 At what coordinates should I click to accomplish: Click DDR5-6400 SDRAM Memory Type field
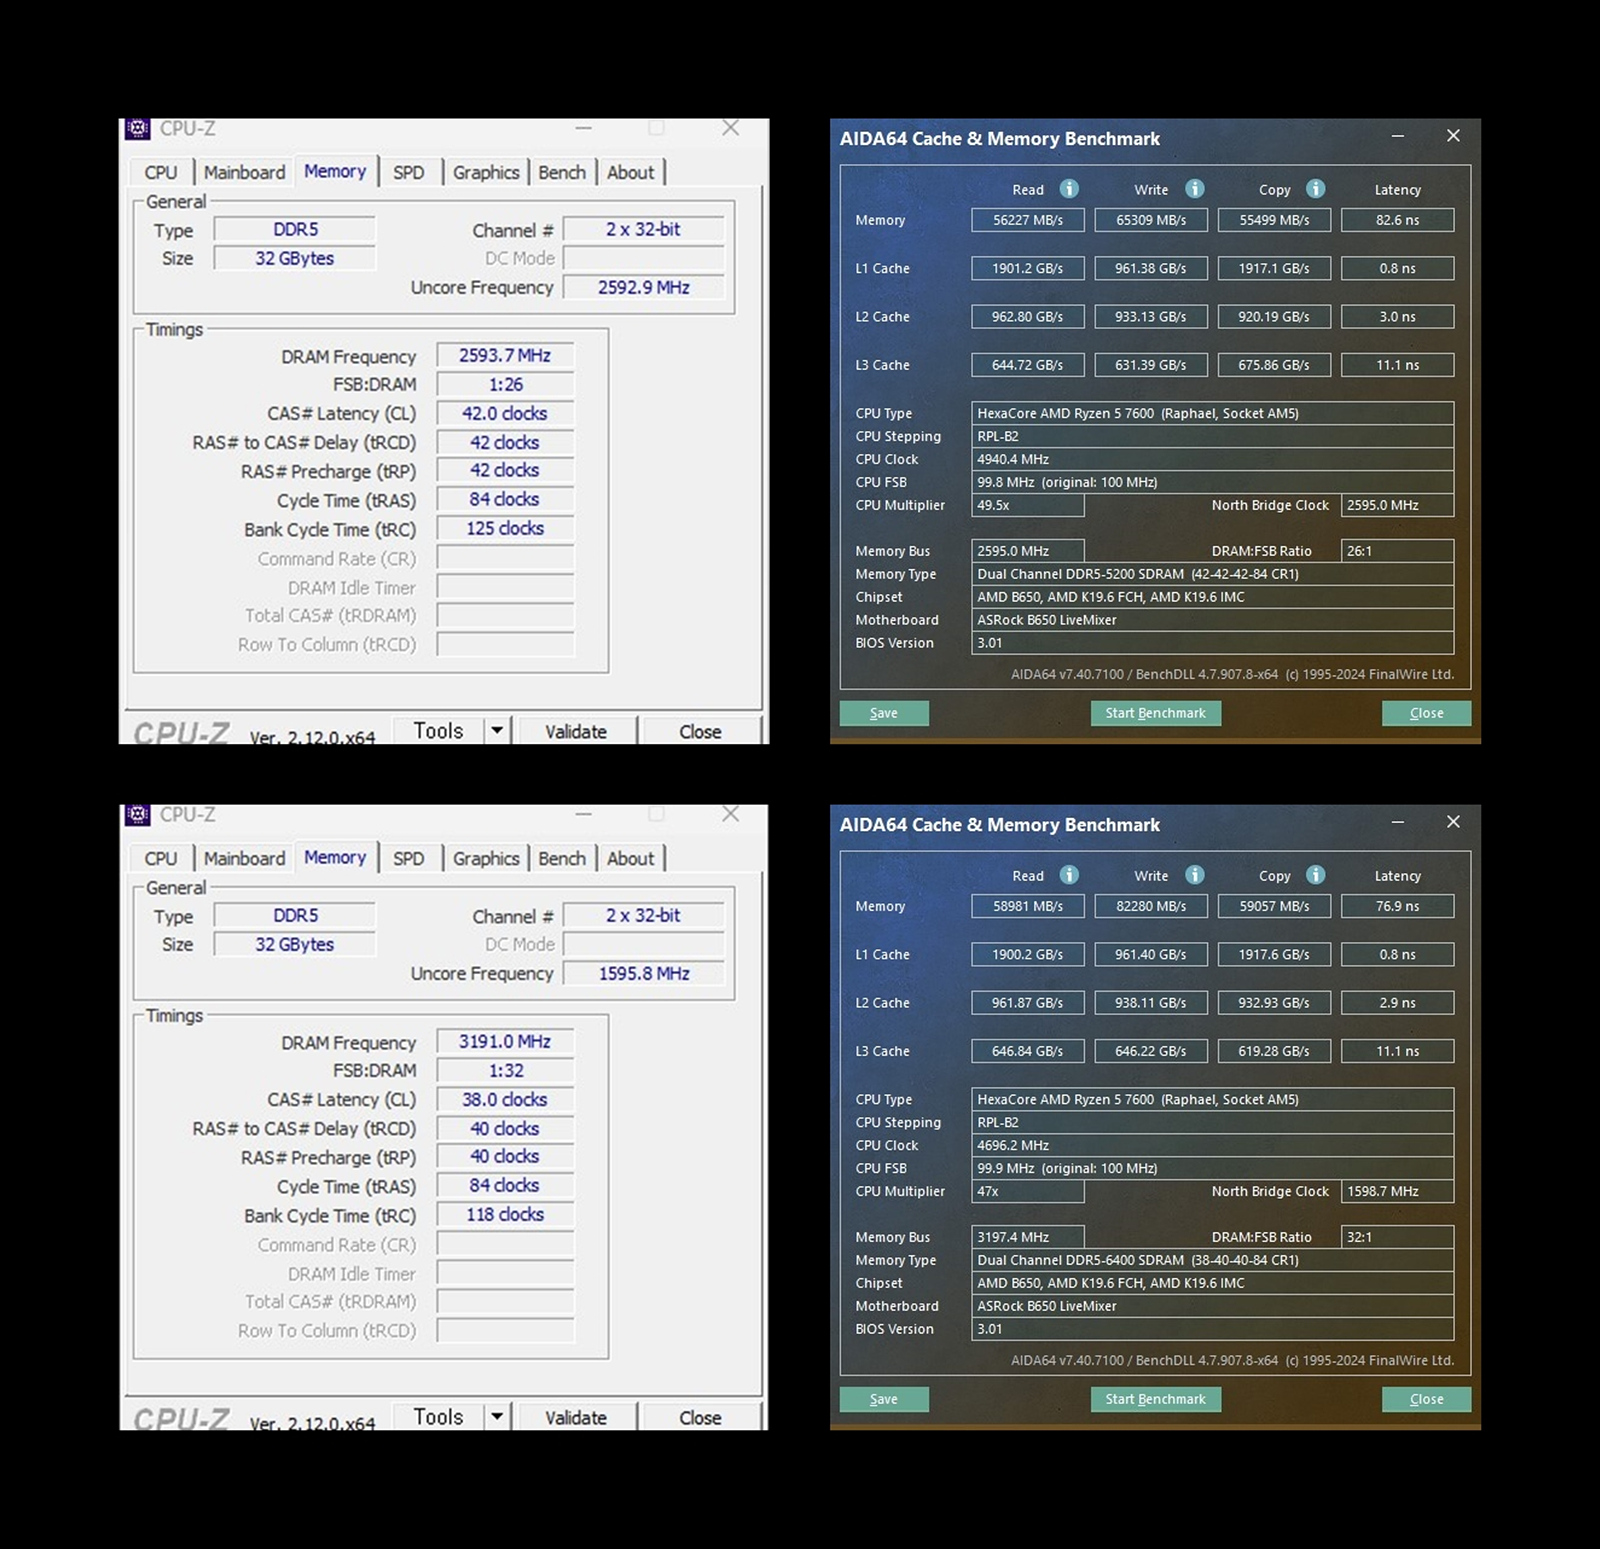(x=1213, y=1260)
